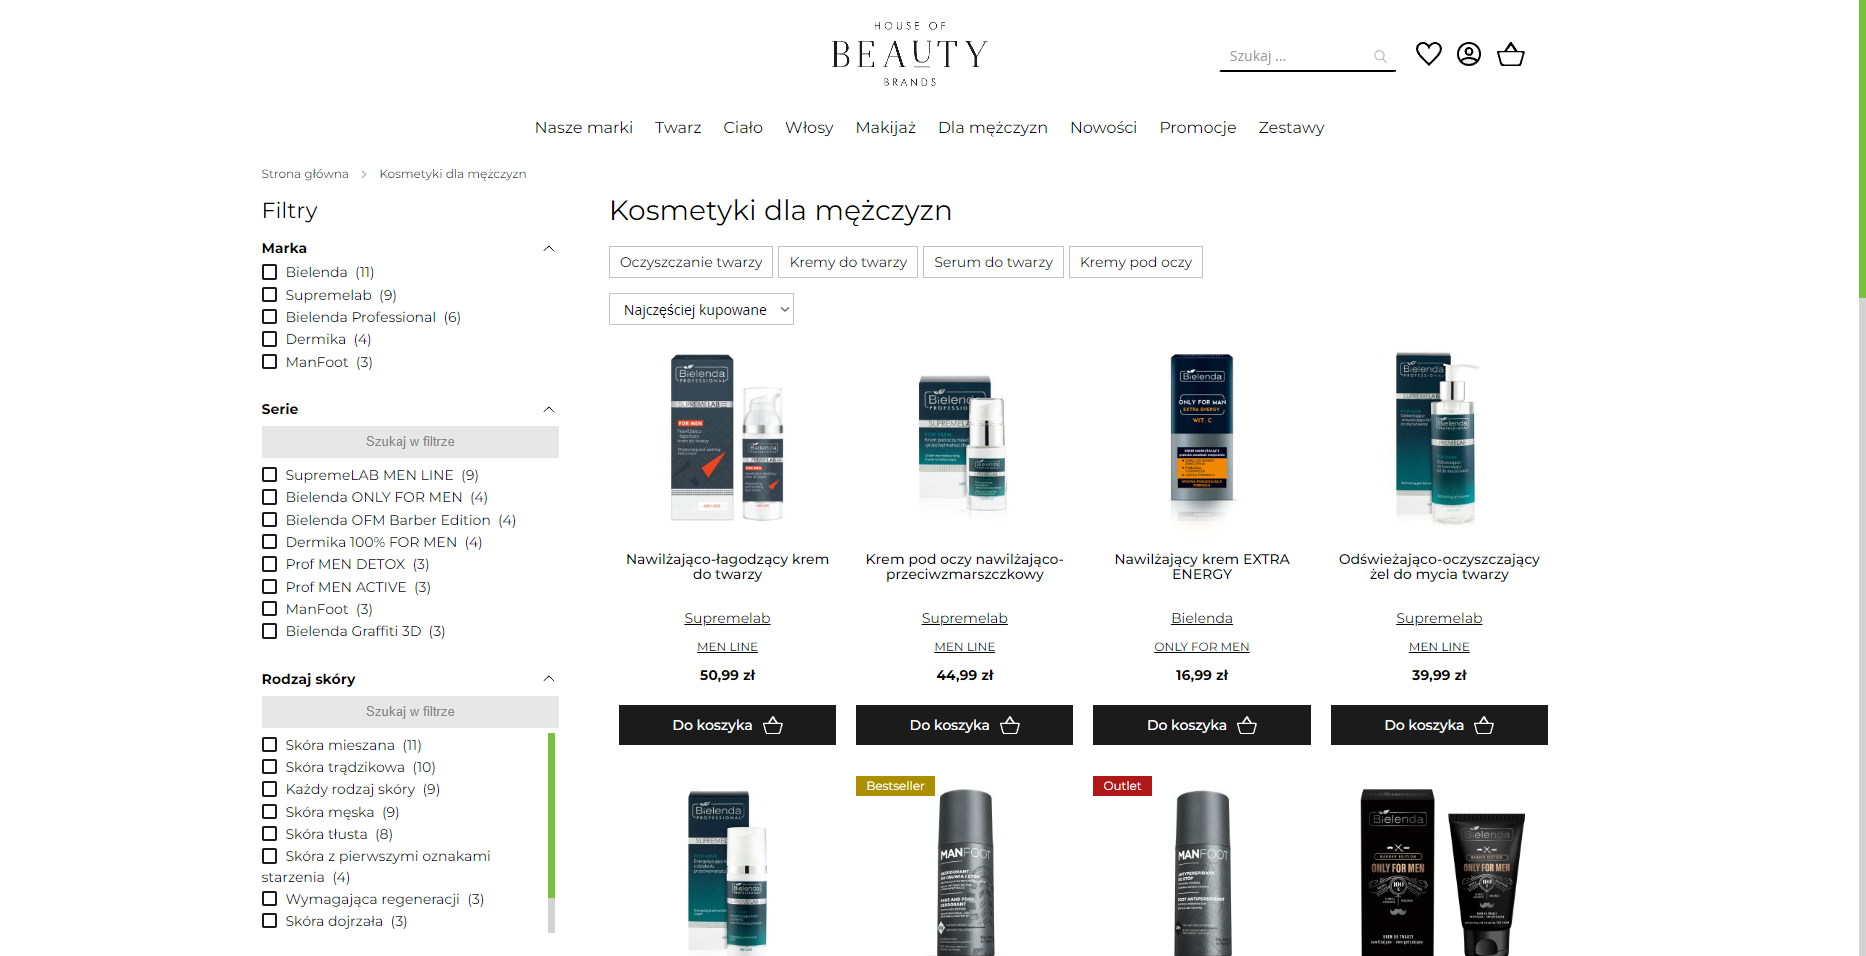
Task: Open ONLY FOR MEN series link
Action: point(1202,647)
